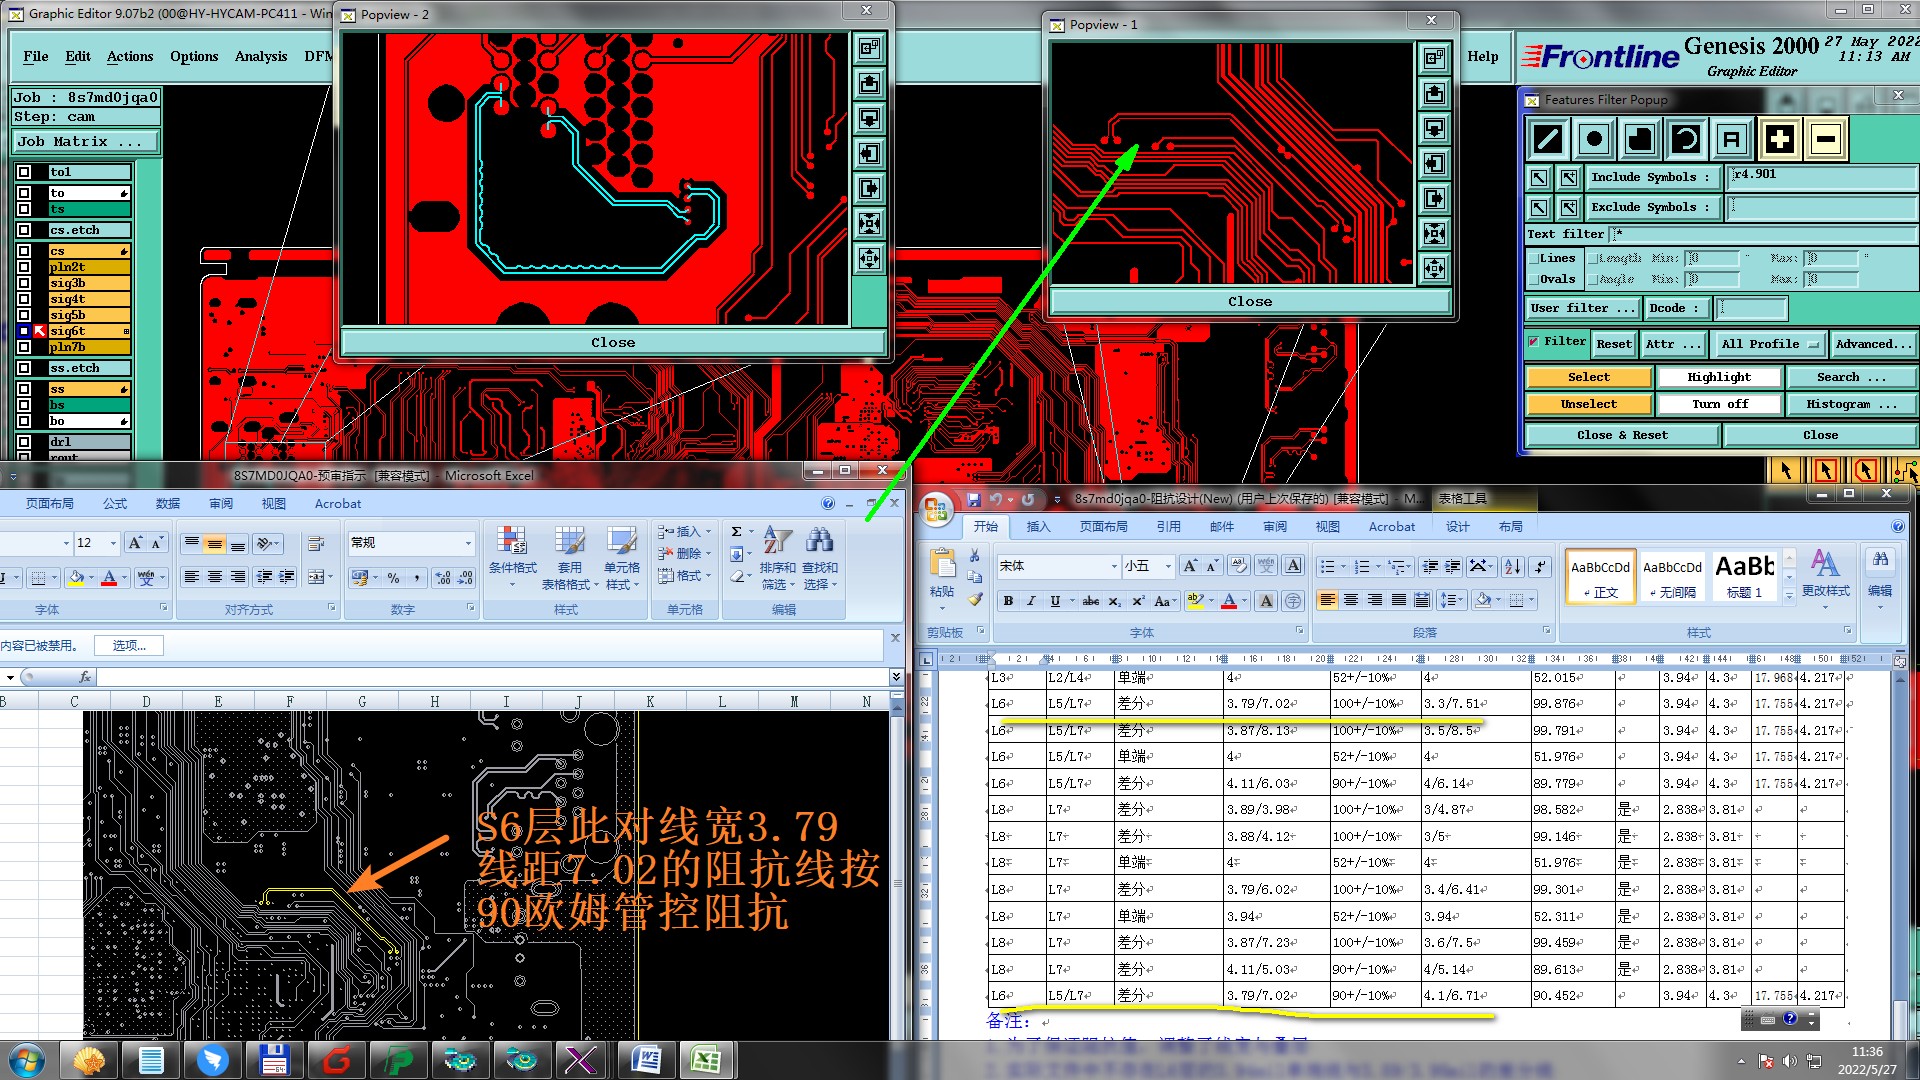Image resolution: width=1920 pixels, height=1080 pixels.
Task: Open the Options menu in Graphic Editor
Action: [x=194, y=57]
